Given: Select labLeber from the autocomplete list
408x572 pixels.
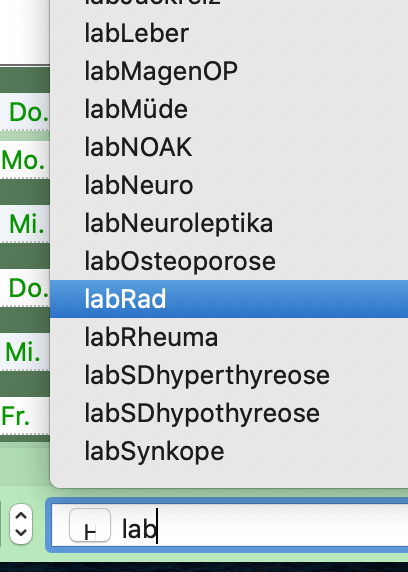Looking at the screenshot, I should (x=229, y=33).
